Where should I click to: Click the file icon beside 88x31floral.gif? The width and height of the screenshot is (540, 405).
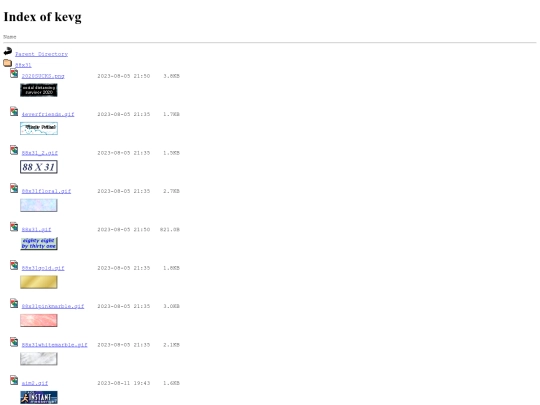[x=14, y=188]
